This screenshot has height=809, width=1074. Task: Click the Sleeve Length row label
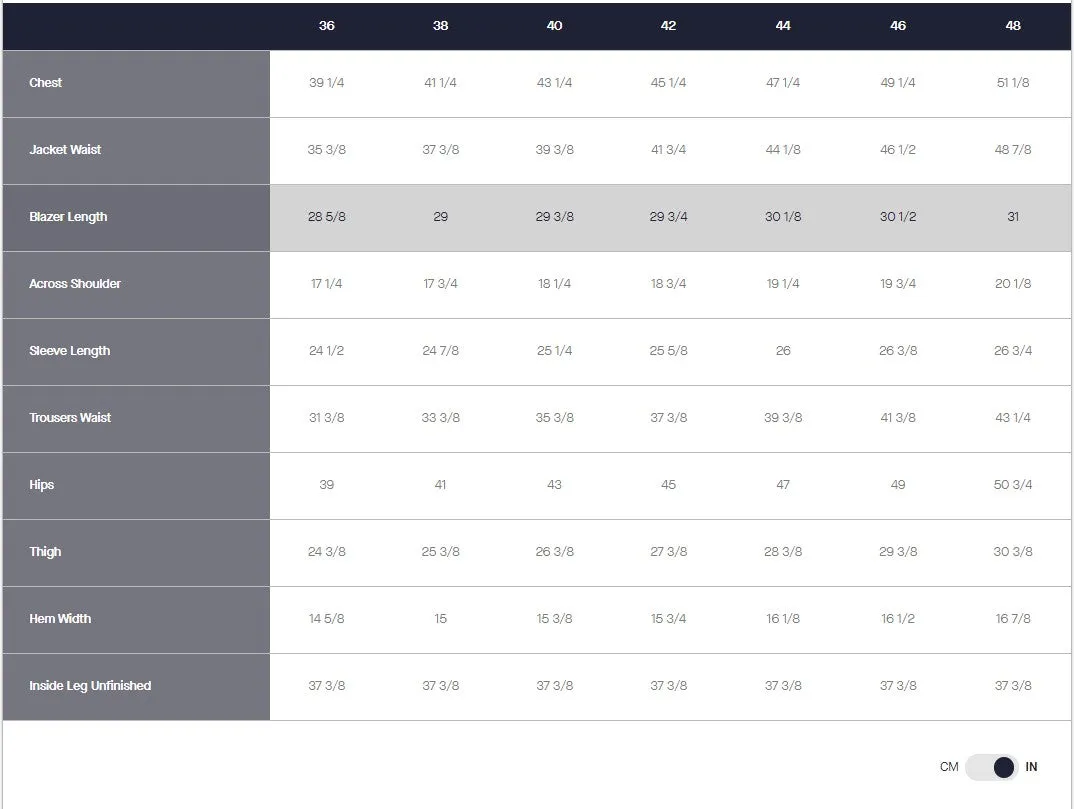tap(69, 351)
